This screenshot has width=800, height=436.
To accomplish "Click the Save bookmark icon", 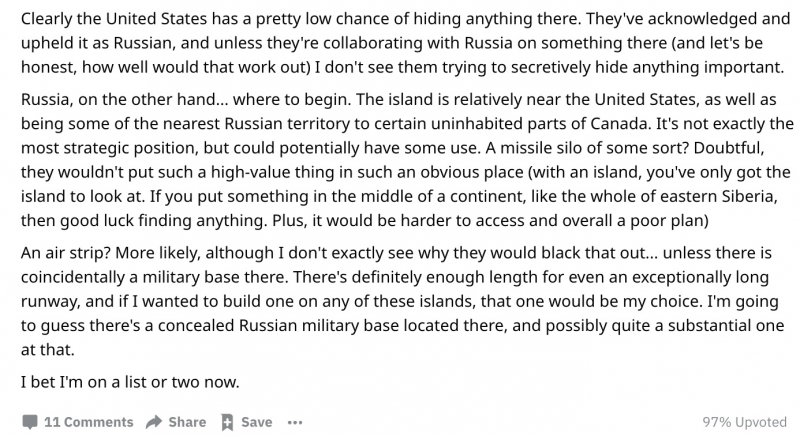I will (x=227, y=422).
